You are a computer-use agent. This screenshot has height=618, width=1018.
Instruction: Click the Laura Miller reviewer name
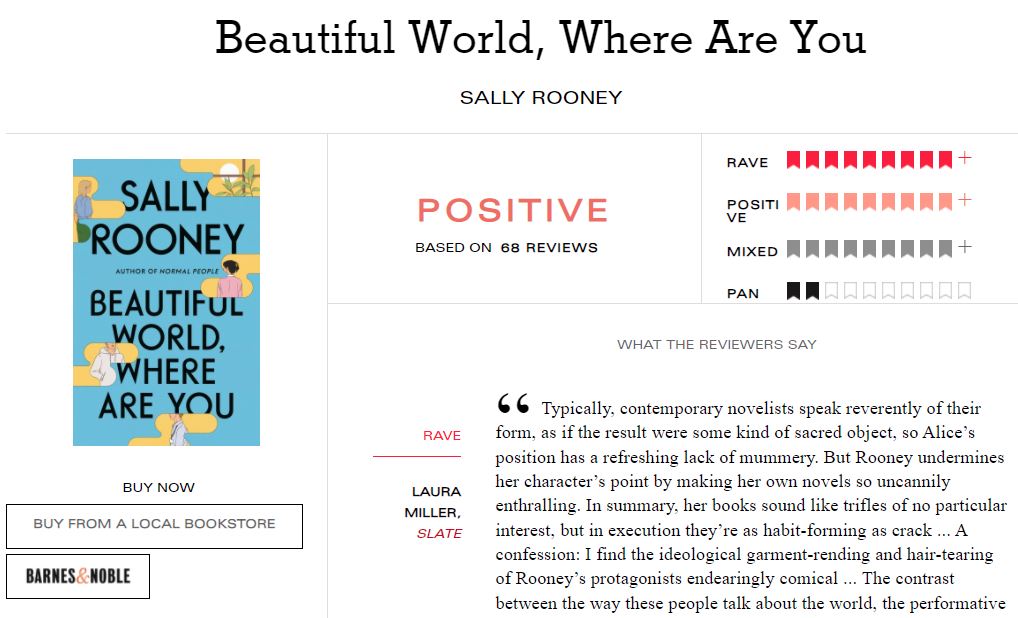(x=432, y=502)
